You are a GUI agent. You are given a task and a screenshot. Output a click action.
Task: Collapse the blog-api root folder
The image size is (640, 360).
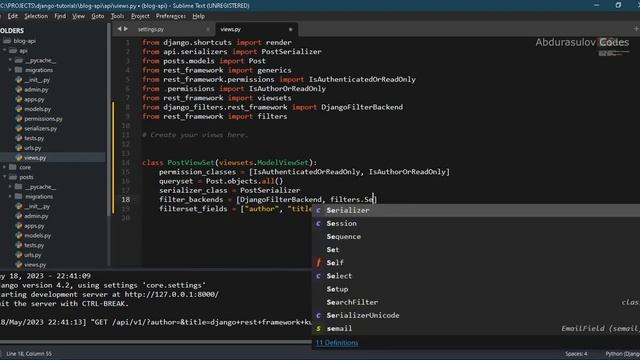pyautogui.click(x=1, y=41)
